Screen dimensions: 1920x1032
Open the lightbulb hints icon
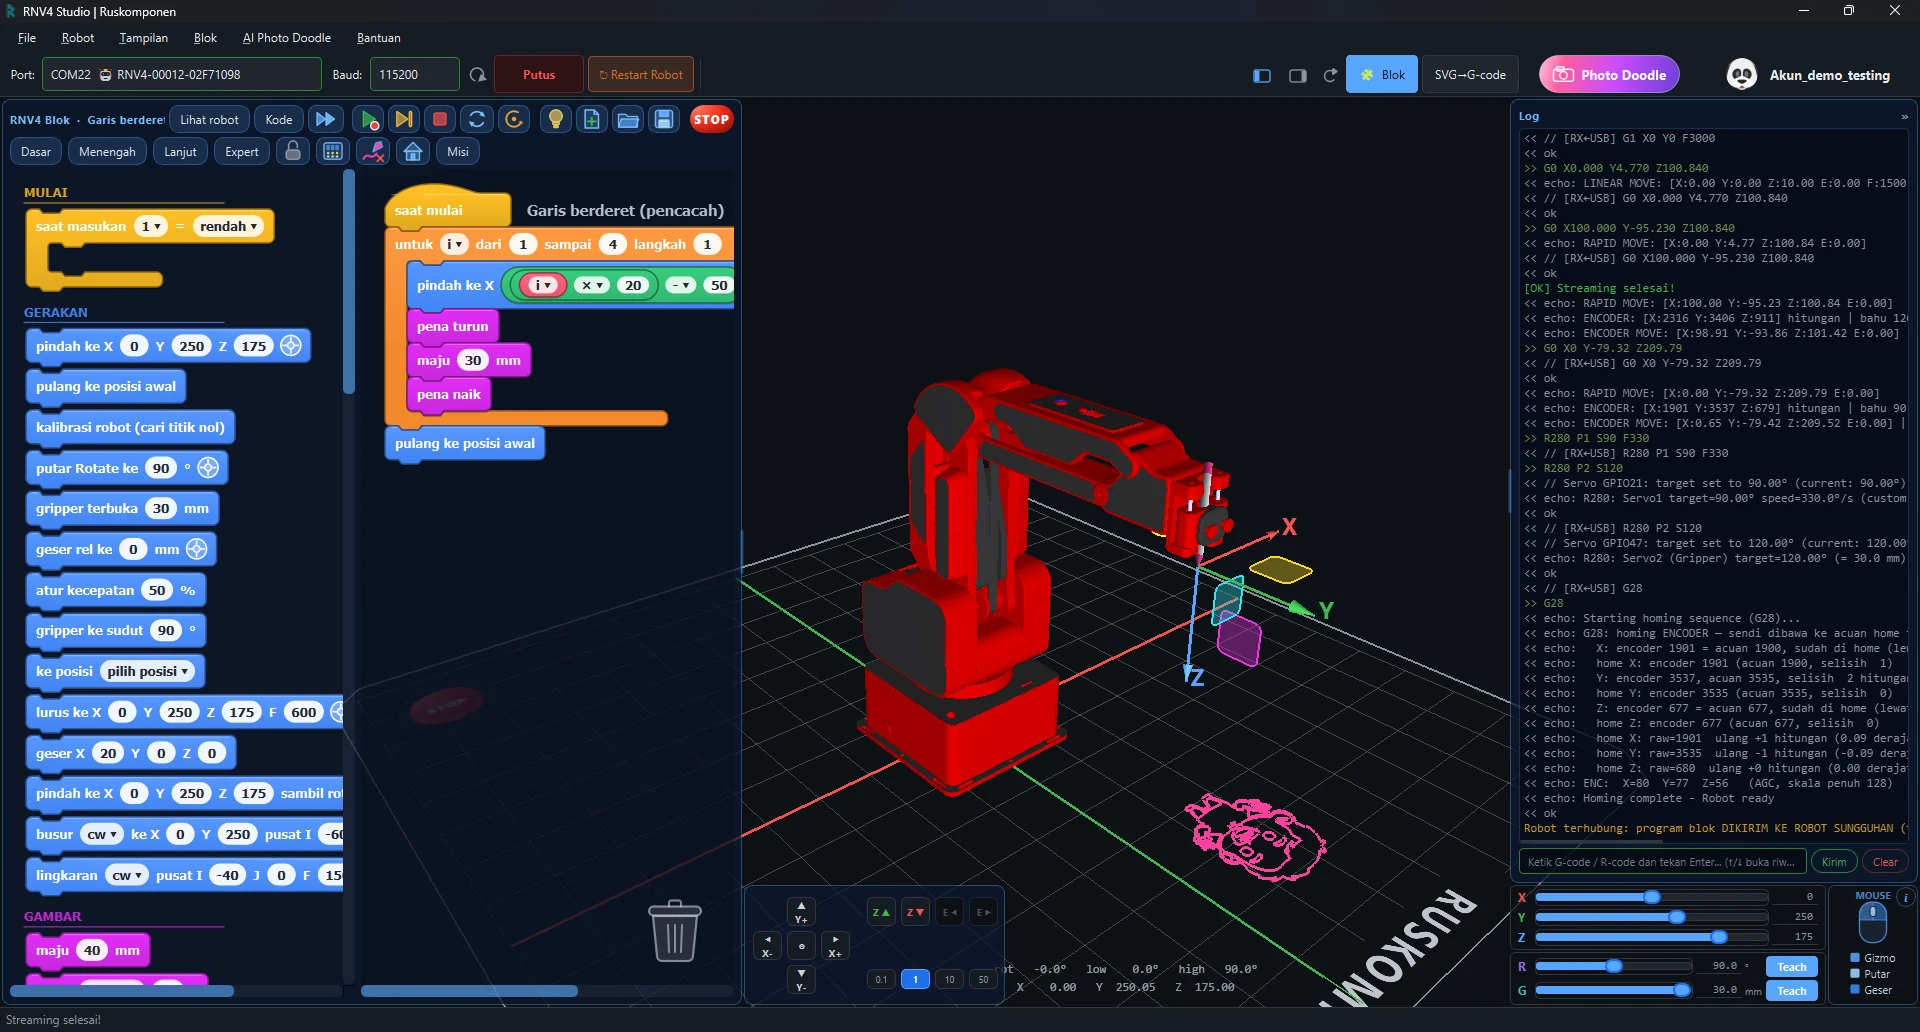pyautogui.click(x=556, y=120)
